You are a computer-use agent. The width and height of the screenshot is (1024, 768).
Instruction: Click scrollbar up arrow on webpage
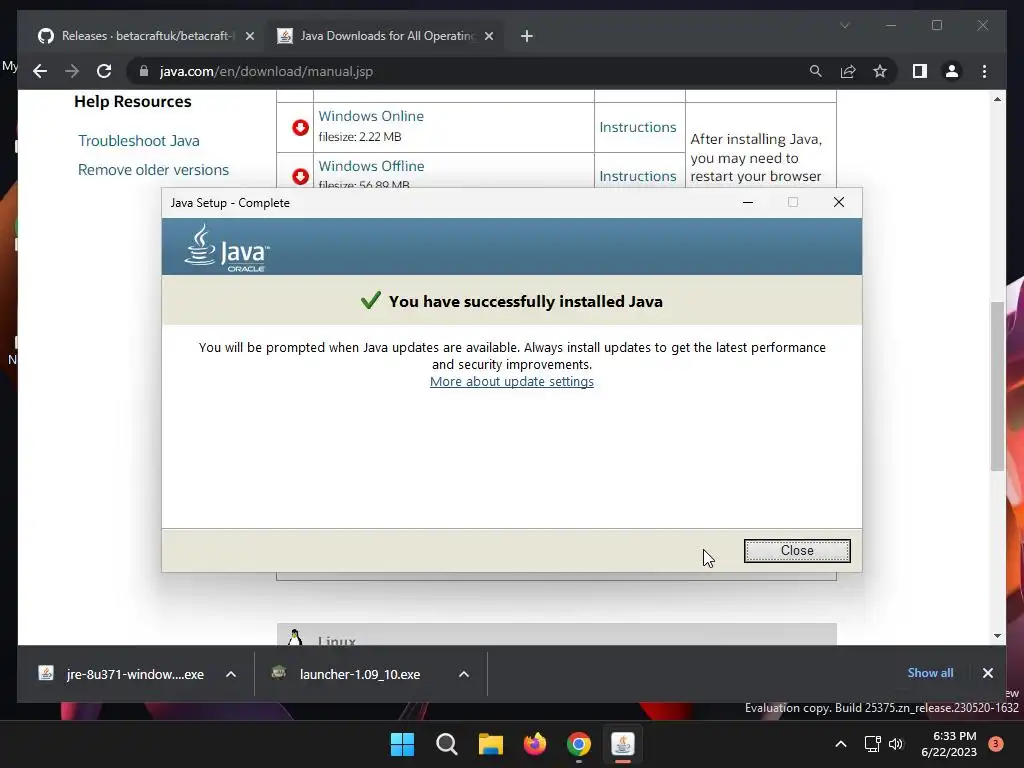coord(997,99)
